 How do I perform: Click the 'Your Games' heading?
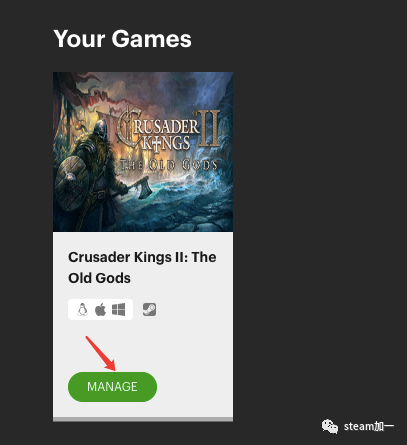123,39
